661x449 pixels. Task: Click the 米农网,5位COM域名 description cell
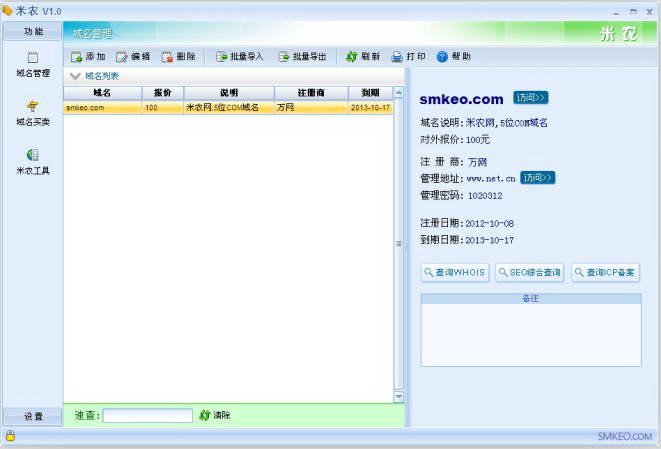(x=229, y=108)
